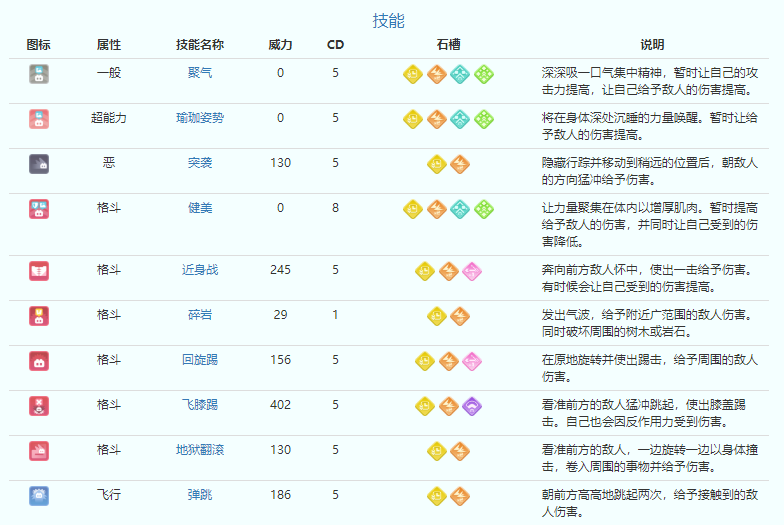
Task: Click the 威力 column header
Action: point(280,45)
